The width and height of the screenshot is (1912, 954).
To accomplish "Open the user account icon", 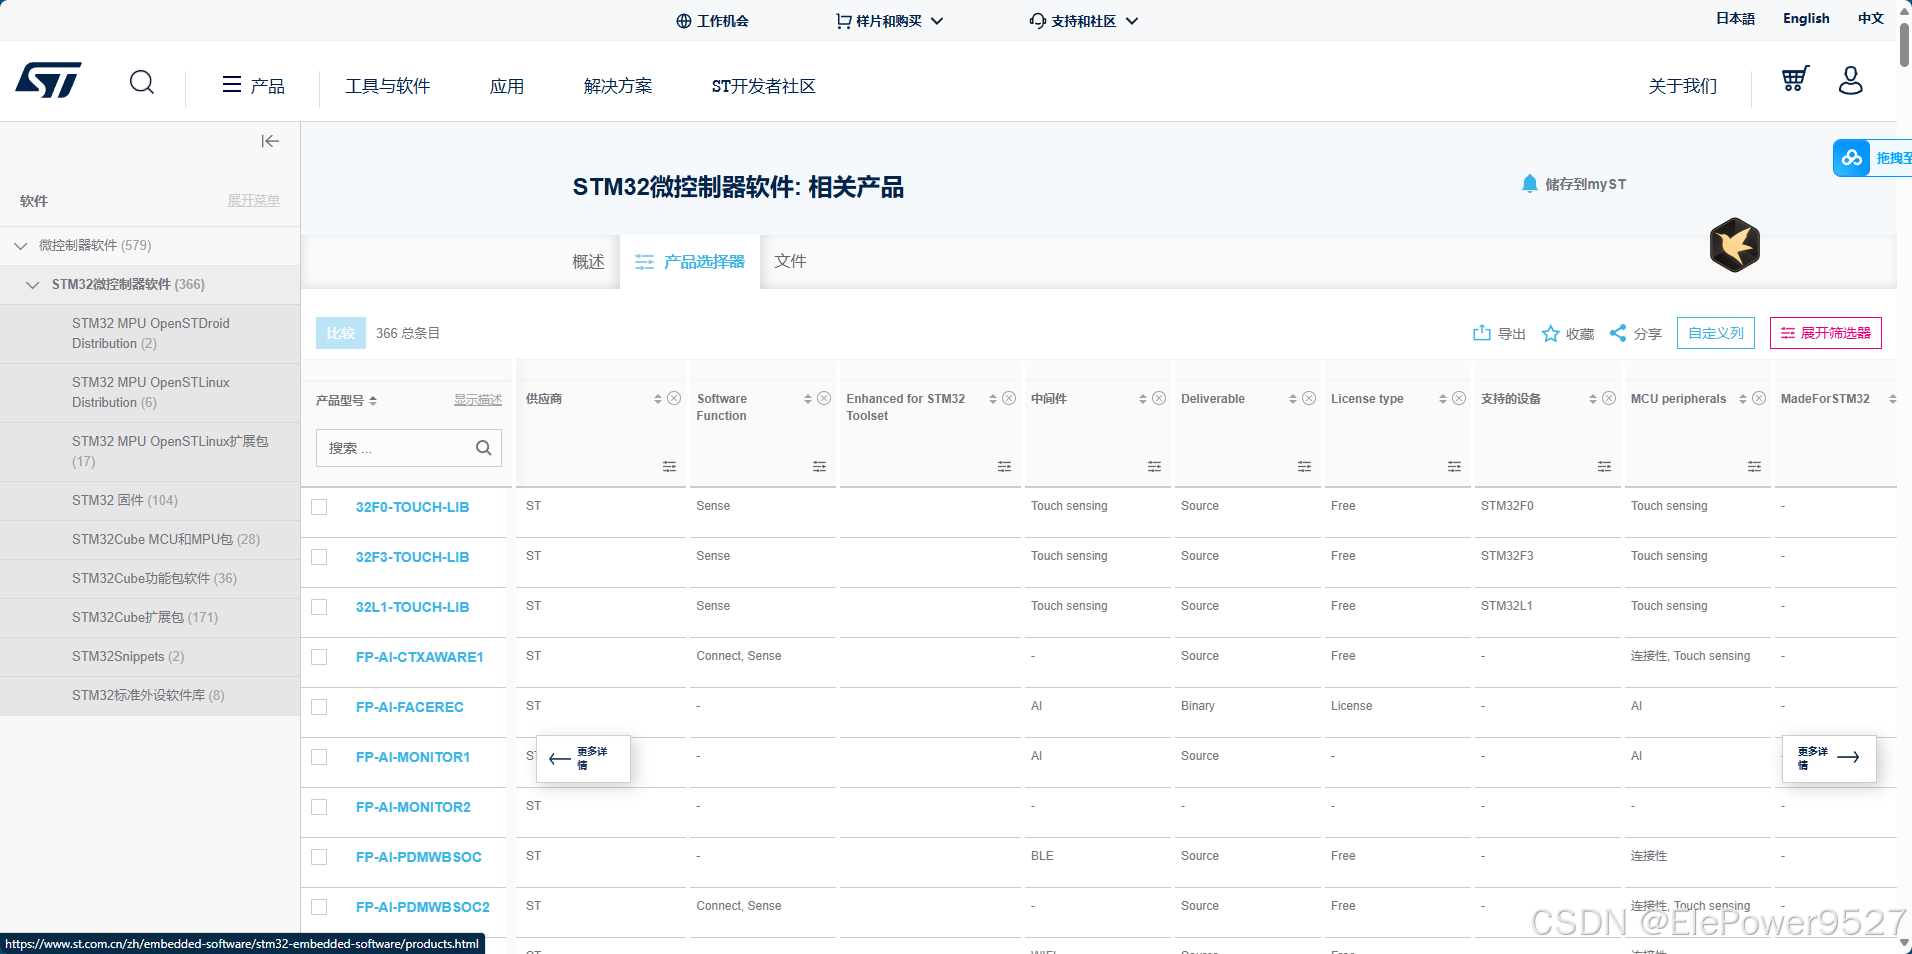I will point(1850,80).
